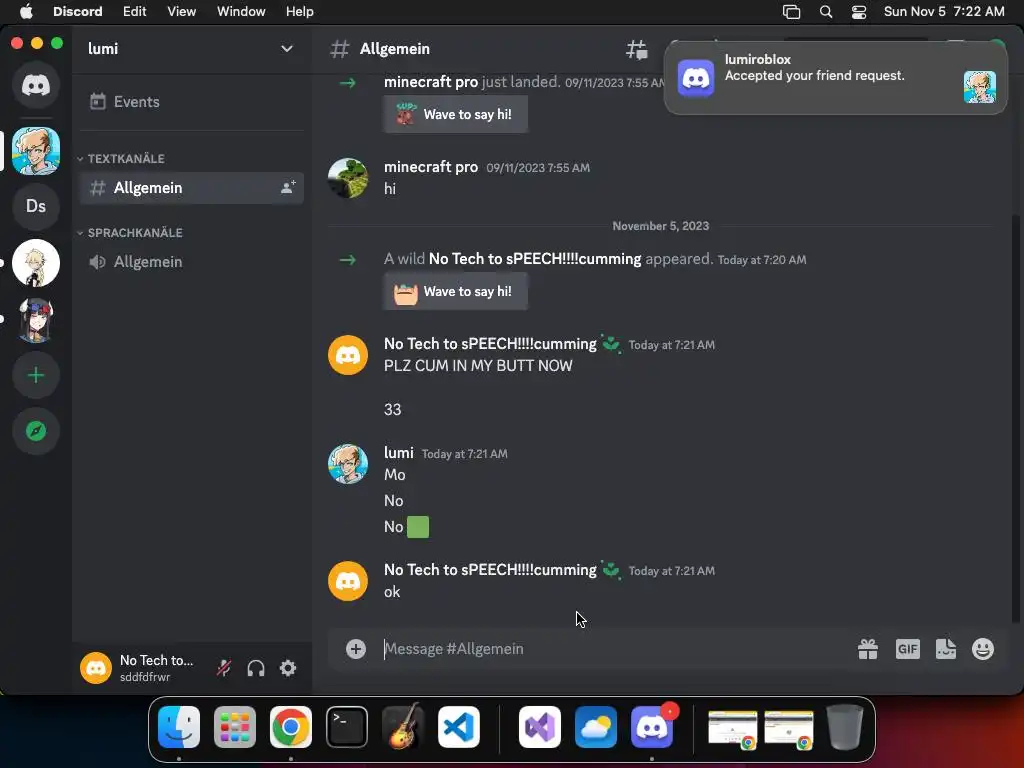Open user settings gear icon
Screen dimensions: 1024x768
click(288, 668)
